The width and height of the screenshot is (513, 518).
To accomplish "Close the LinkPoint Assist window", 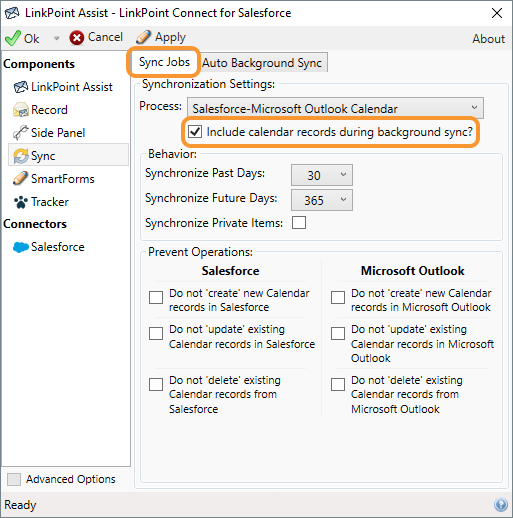I will pyautogui.click(x=497, y=13).
